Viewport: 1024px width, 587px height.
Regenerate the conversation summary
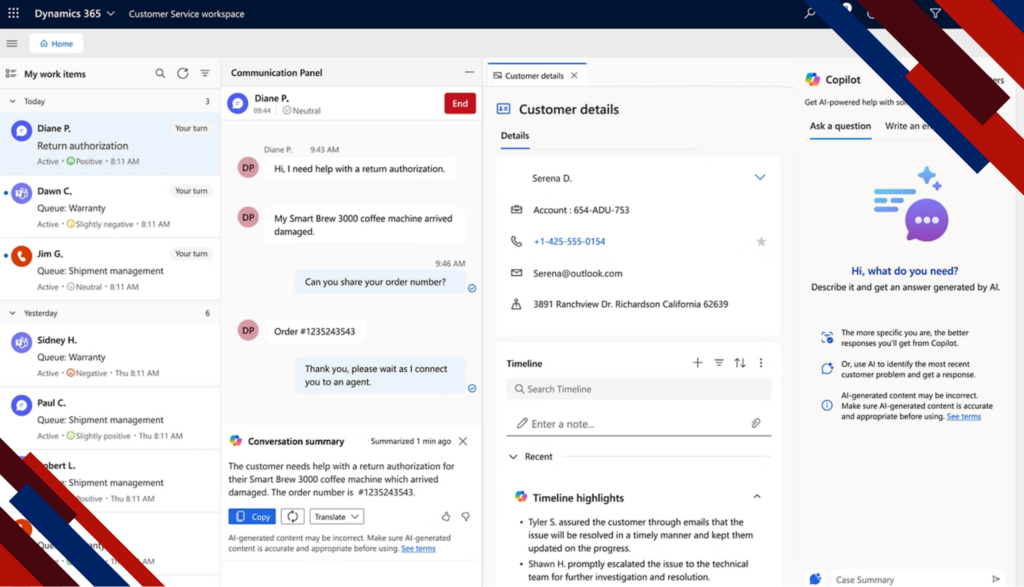[x=290, y=516]
